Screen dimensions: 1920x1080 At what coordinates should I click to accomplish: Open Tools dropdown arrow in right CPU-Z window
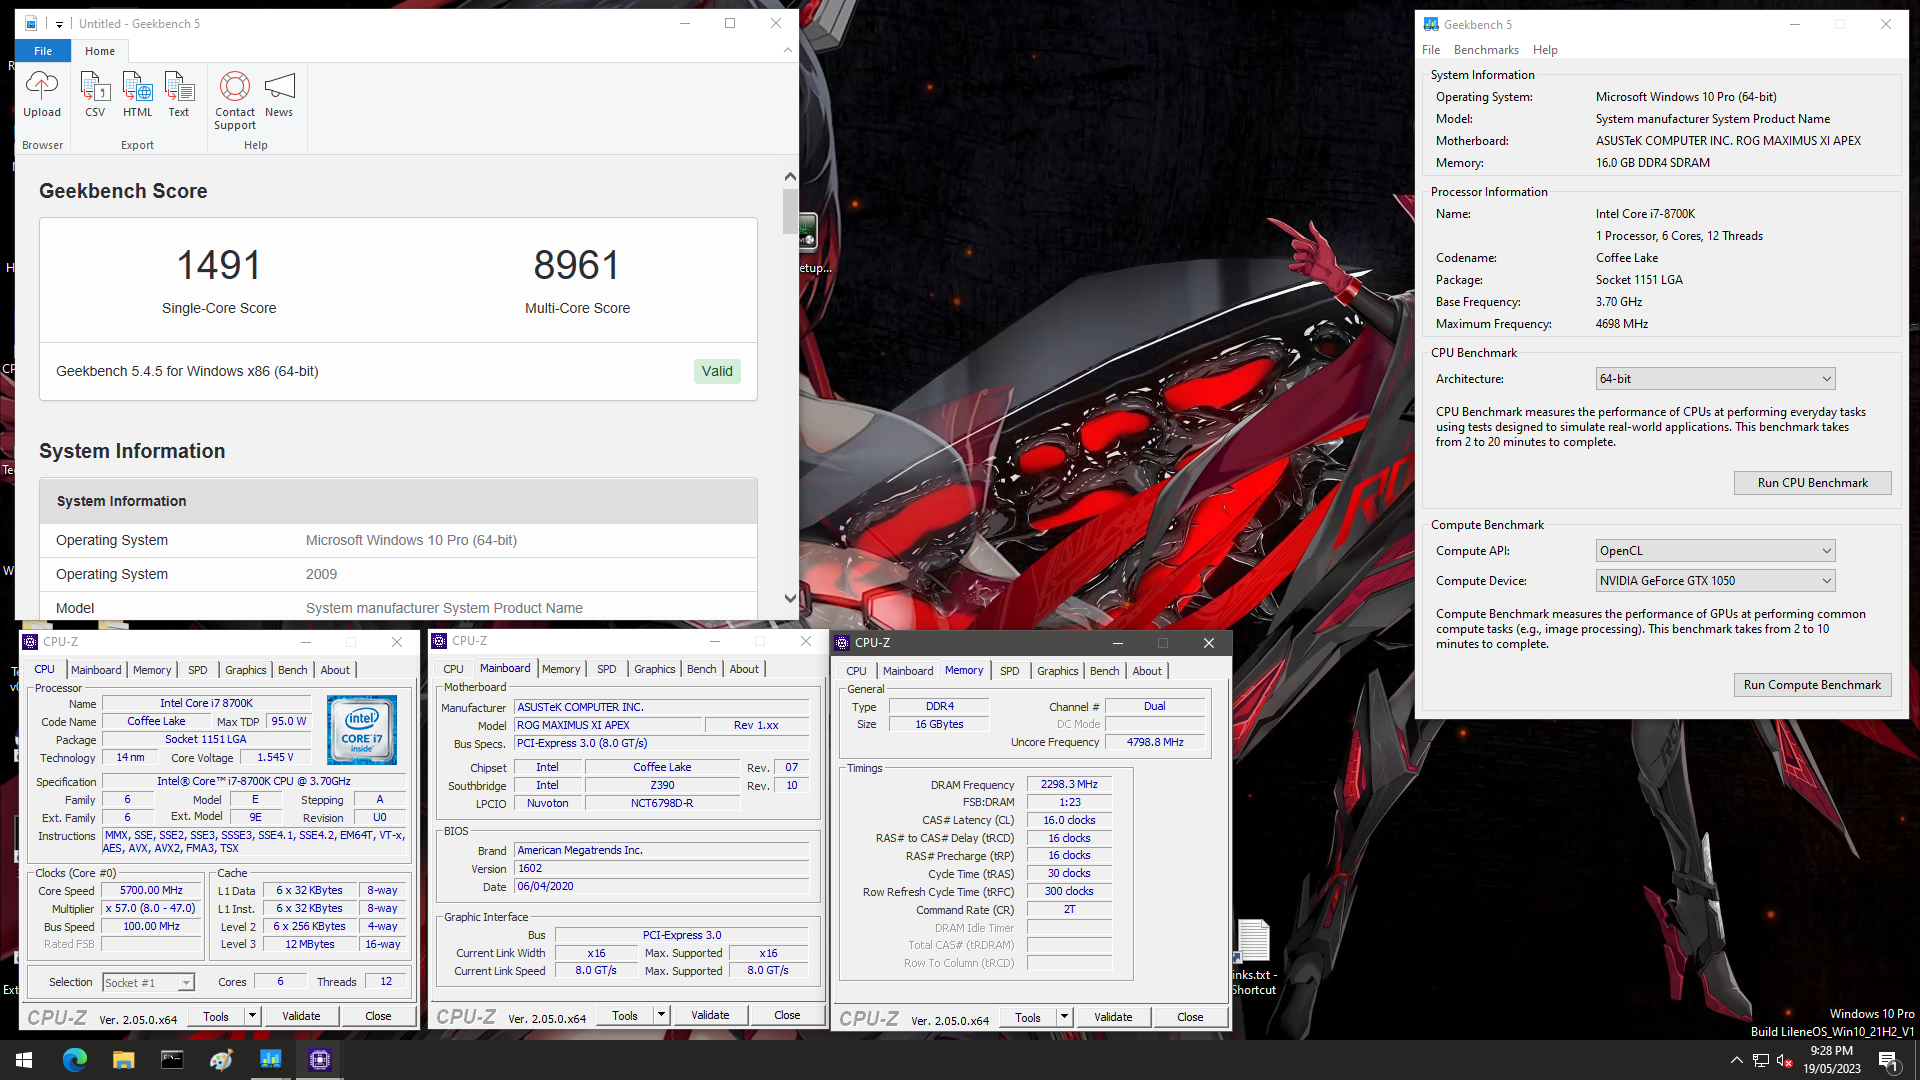[1064, 1017]
